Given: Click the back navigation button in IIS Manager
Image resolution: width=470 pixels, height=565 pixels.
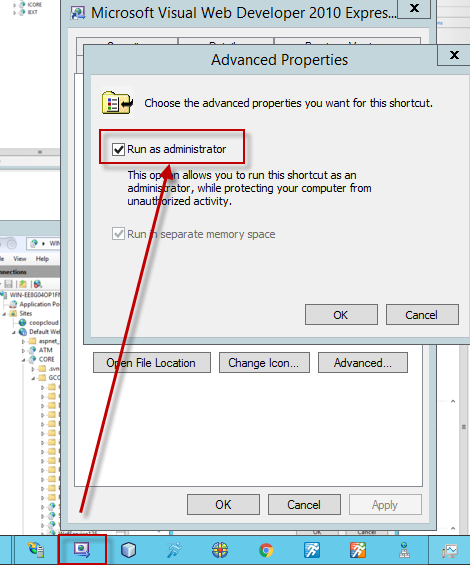Looking at the screenshot, I should point(11,244).
